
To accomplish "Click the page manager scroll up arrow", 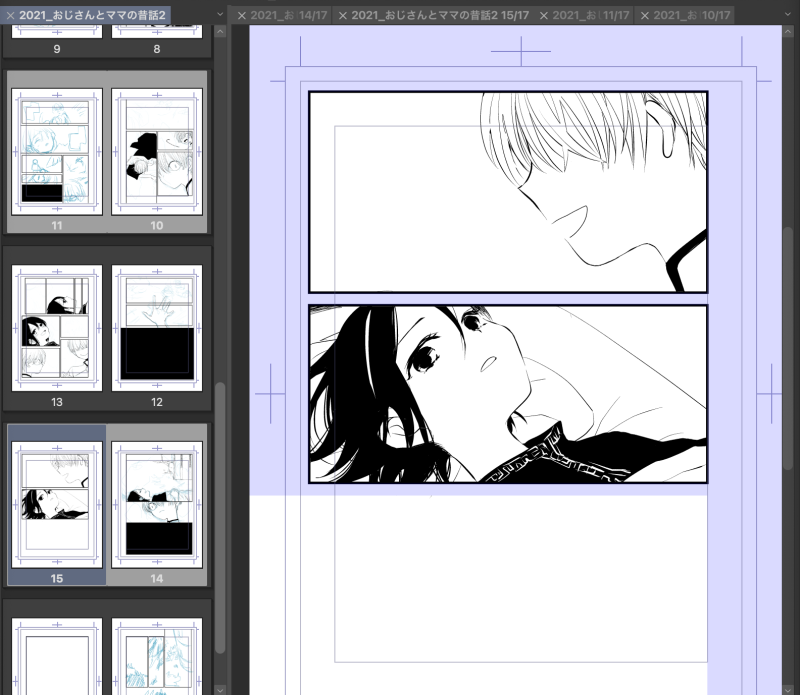I will click(220, 31).
